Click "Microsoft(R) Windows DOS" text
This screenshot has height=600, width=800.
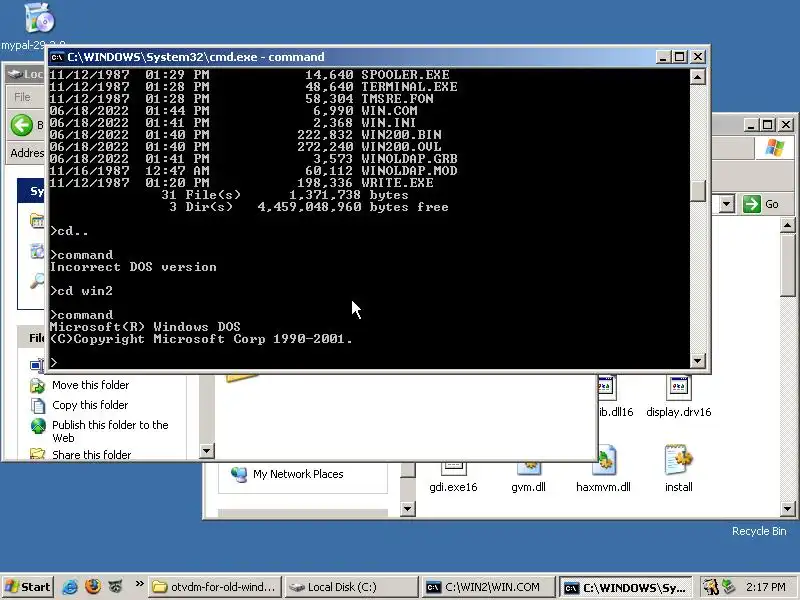tap(145, 327)
